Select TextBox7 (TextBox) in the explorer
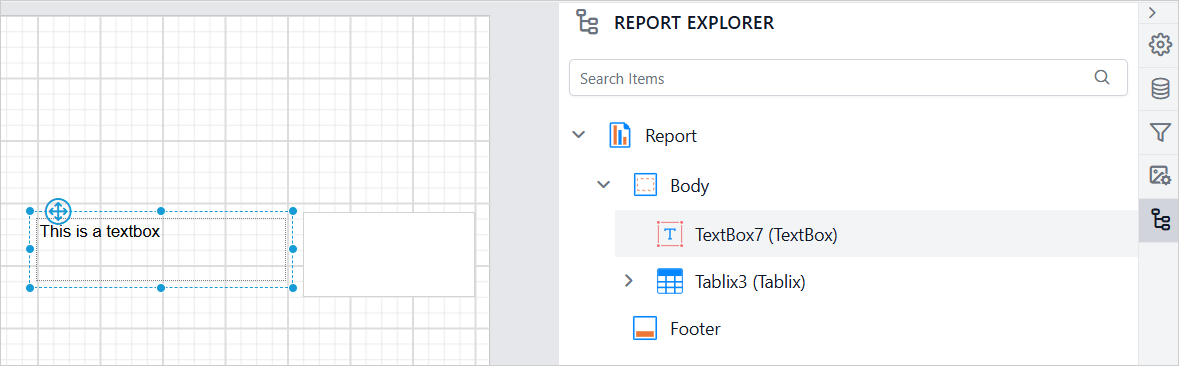The width and height of the screenshot is (1179, 366). pyautogui.click(x=766, y=235)
